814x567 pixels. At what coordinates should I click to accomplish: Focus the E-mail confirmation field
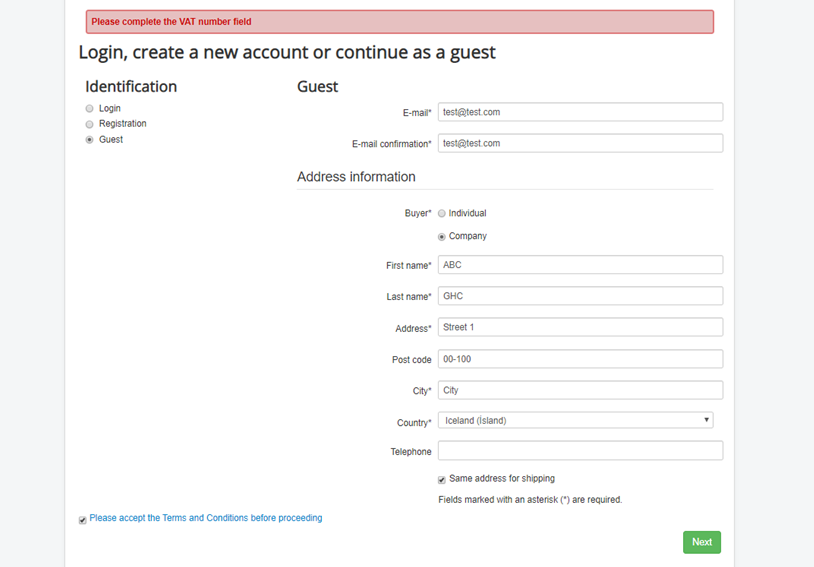click(580, 143)
